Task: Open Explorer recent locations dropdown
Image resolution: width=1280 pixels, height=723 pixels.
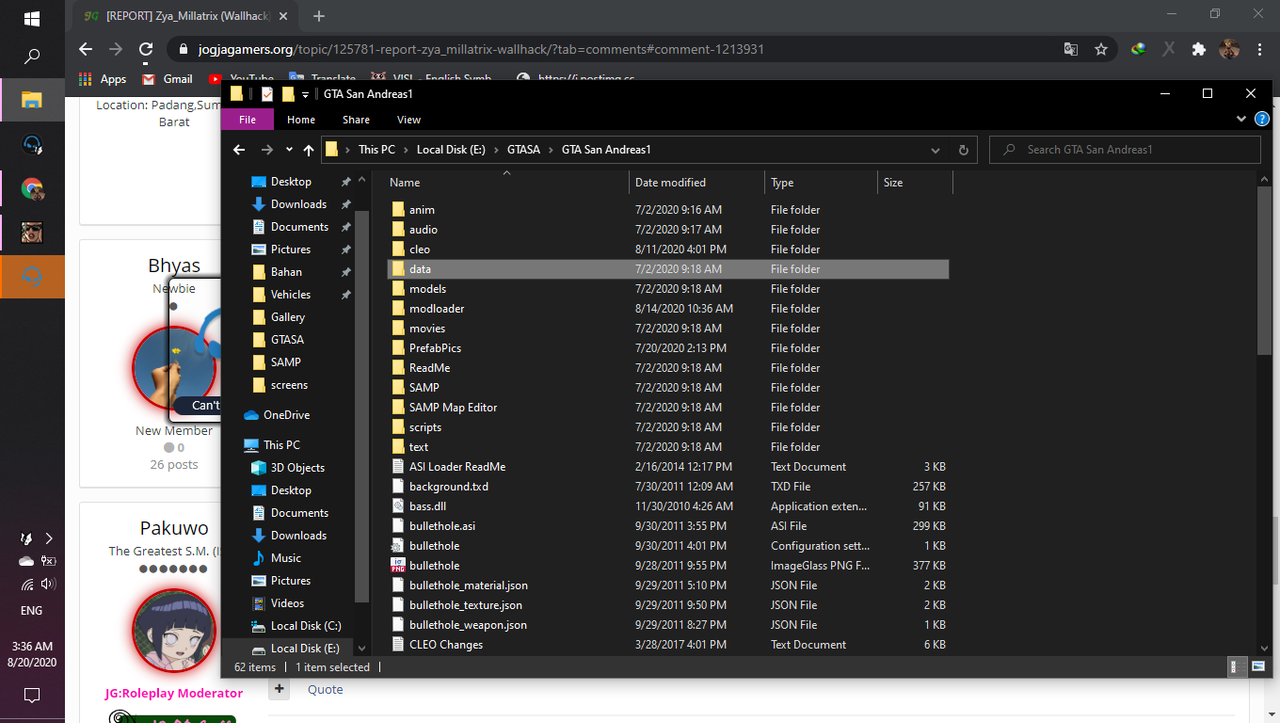Action: click(x=289, y=150)
